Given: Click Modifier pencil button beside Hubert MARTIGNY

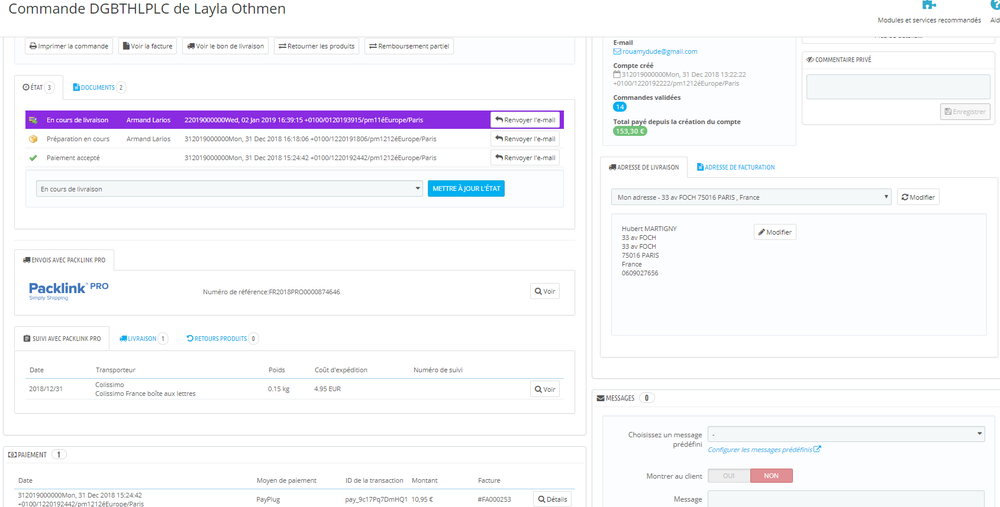Looking at the screenshot, I should [x=775, y=232].
